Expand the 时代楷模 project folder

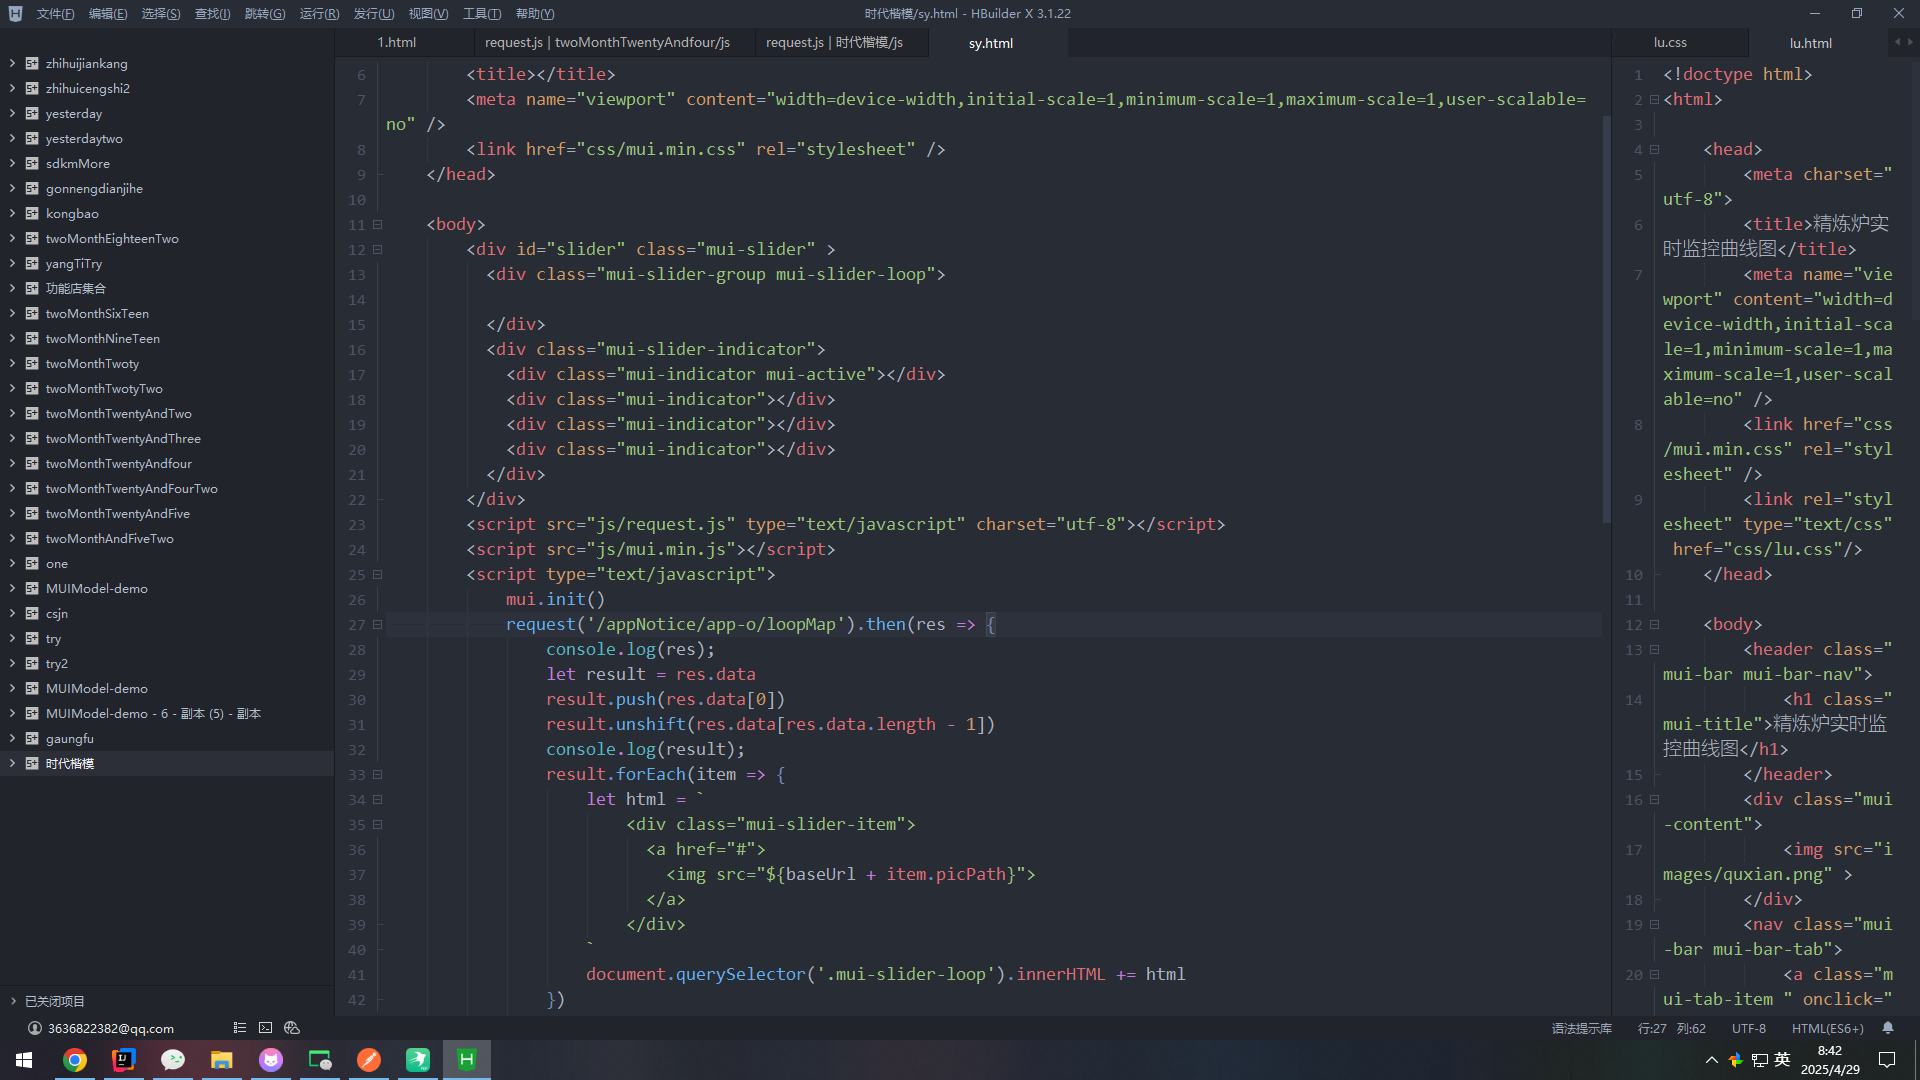click(x=12, y=763)
